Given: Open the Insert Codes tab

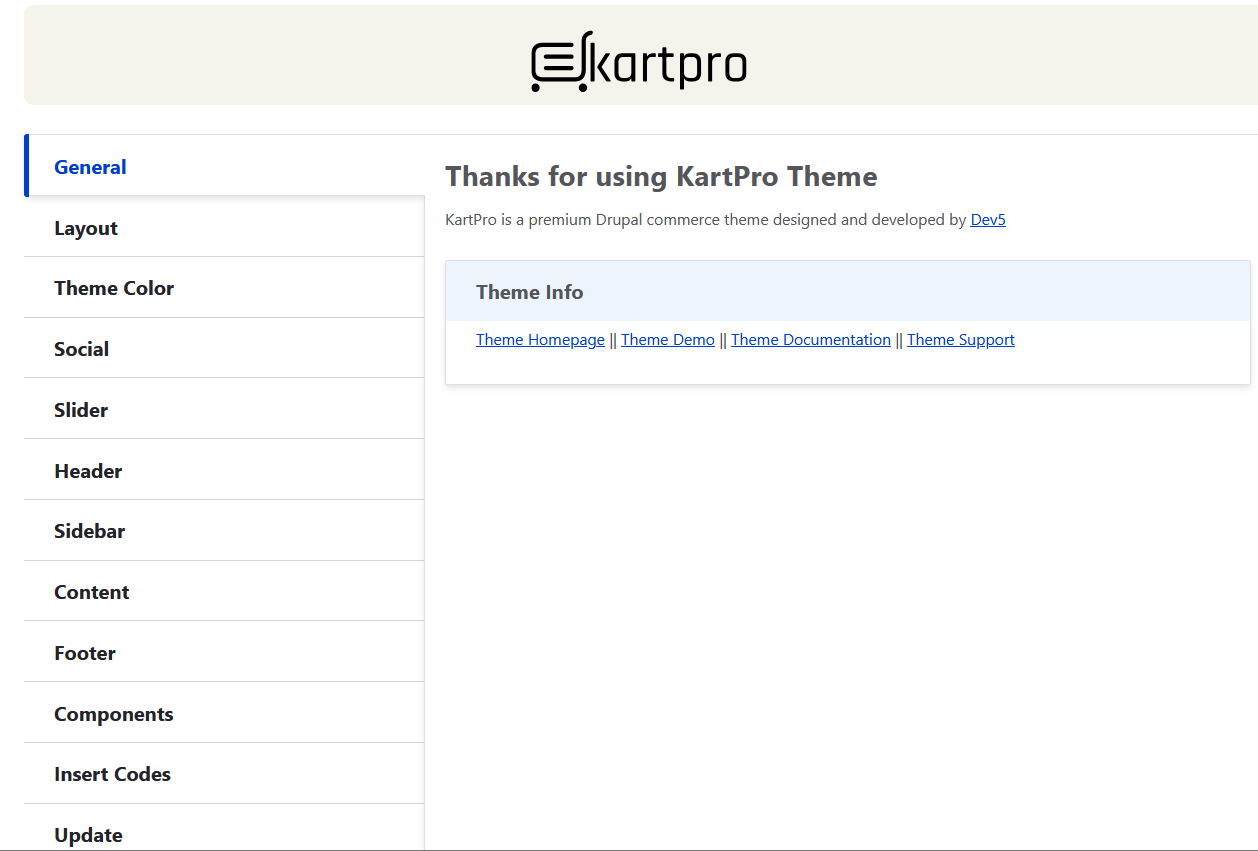Looking at the screenshot, I should pos(112,774).
